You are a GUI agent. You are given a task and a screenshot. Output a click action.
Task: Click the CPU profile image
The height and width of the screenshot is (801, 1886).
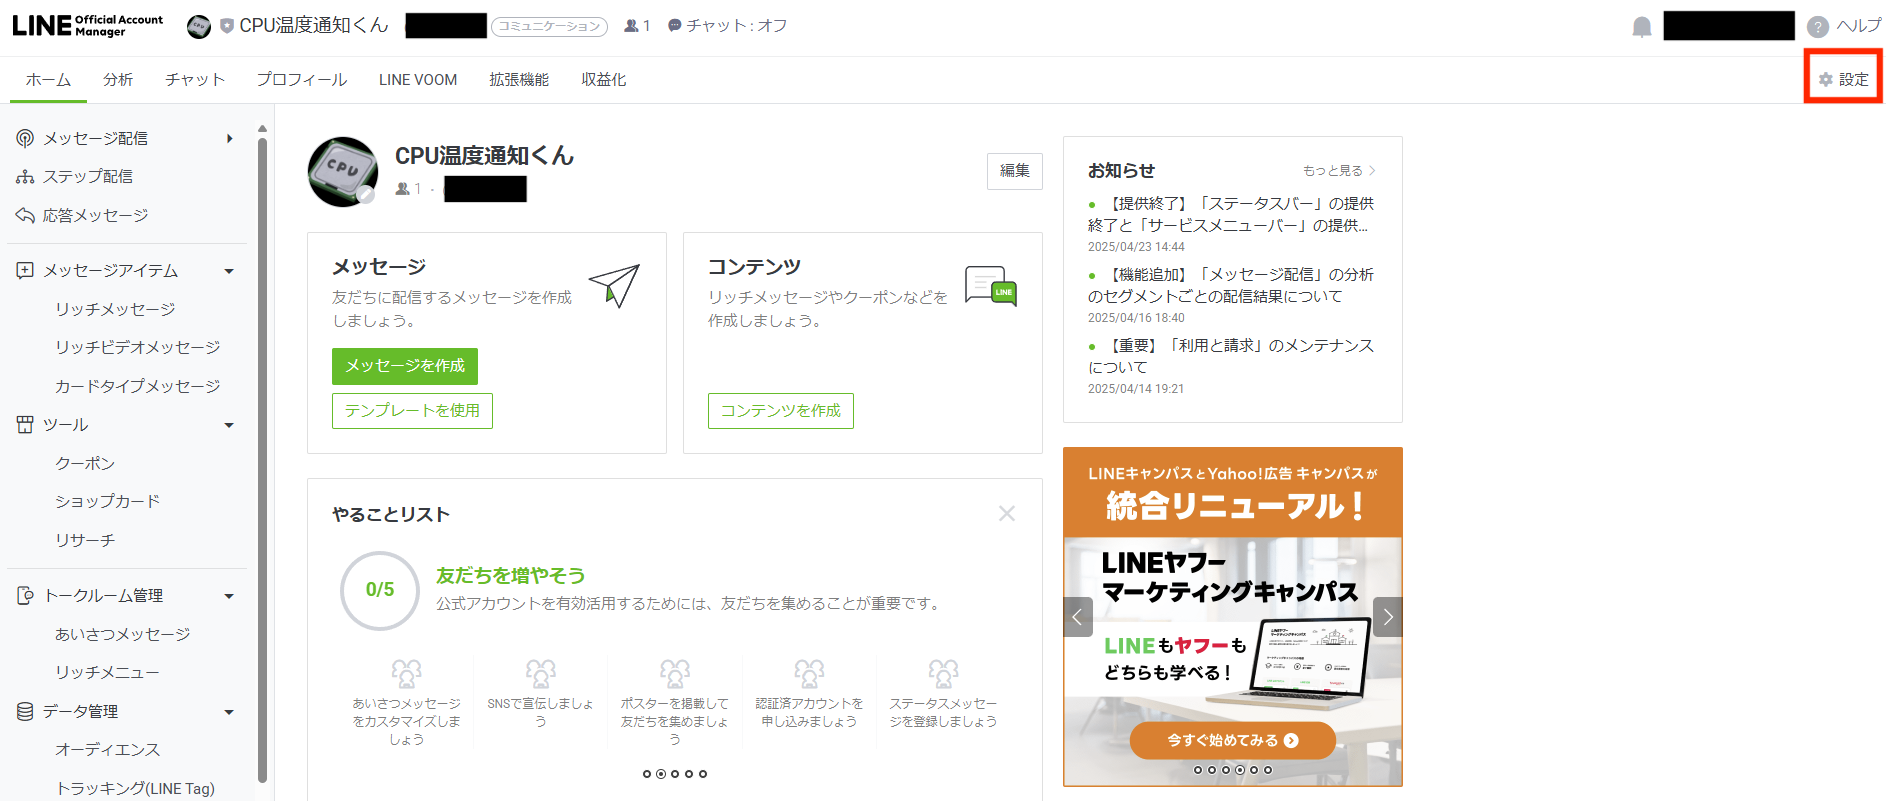[343, 172]
